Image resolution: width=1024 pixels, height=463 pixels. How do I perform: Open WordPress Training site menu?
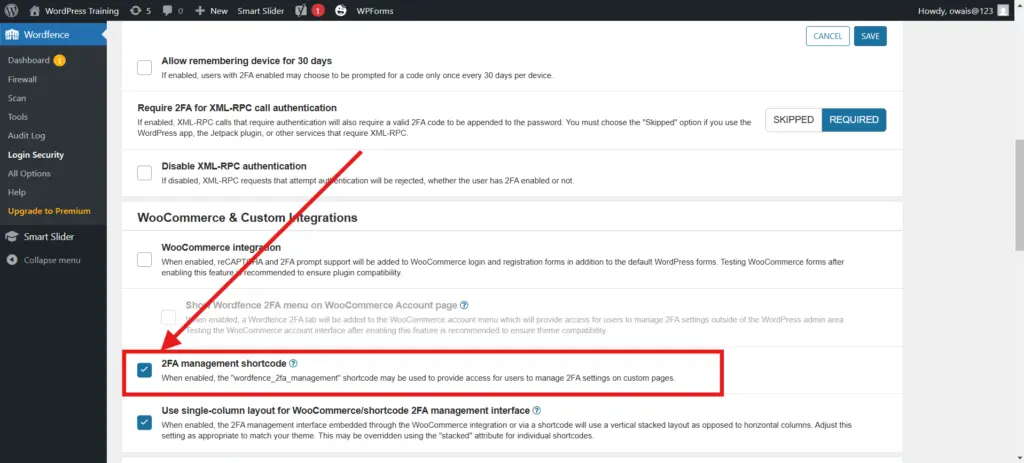pos(82,10)
